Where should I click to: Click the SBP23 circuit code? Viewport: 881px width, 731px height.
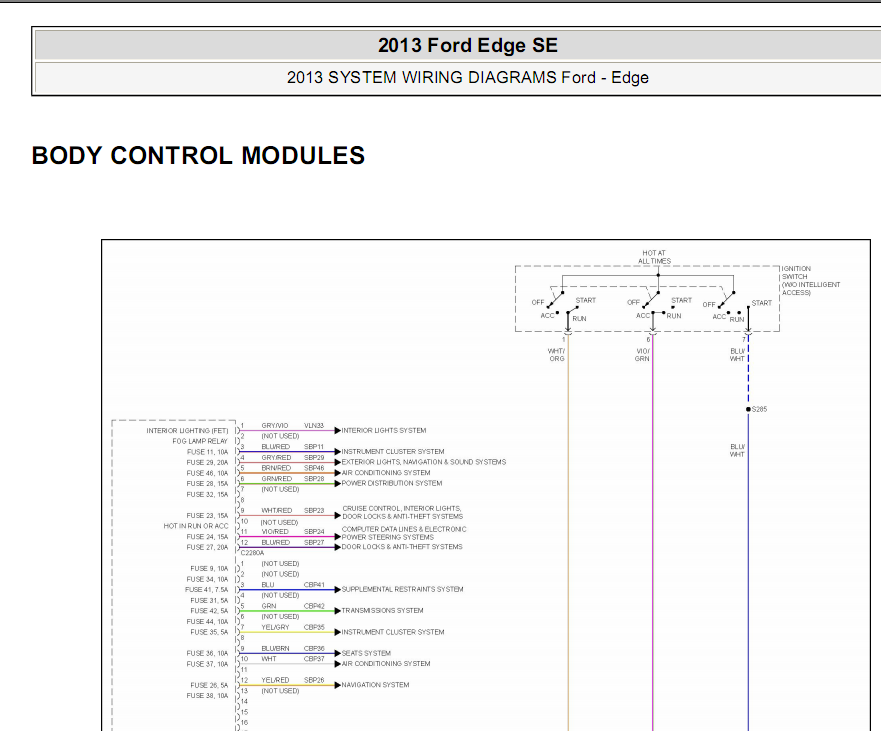[314, 510]
